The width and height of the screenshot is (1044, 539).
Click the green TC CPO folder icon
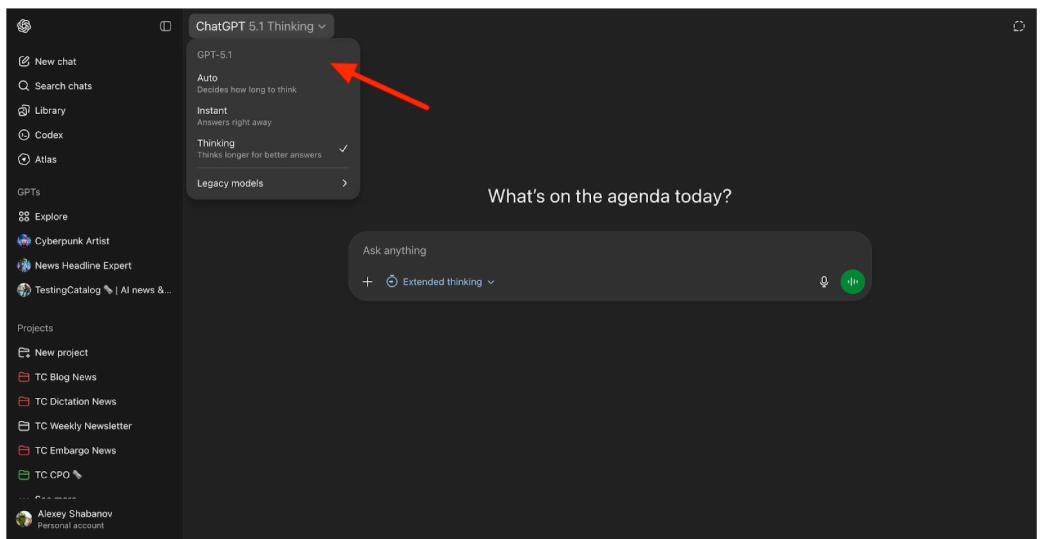point(24,475)
